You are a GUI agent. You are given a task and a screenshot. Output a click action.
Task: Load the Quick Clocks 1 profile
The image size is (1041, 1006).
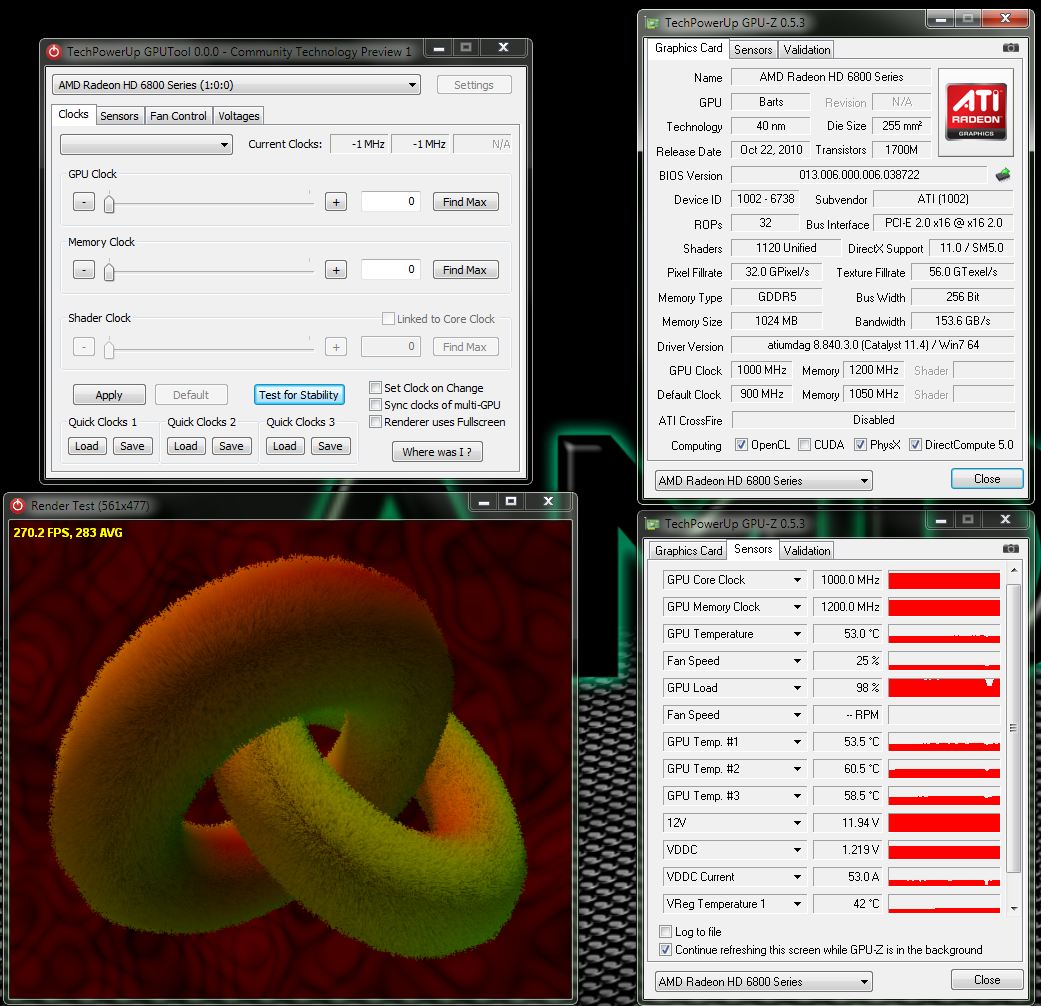[87, 446]
